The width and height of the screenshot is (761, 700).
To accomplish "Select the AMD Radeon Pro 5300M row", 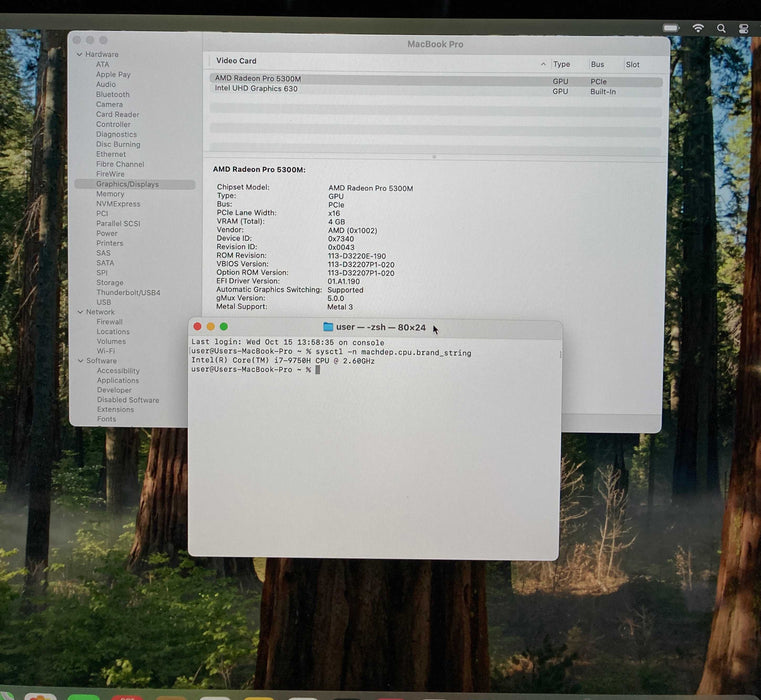I will click(x=258, y=79).
